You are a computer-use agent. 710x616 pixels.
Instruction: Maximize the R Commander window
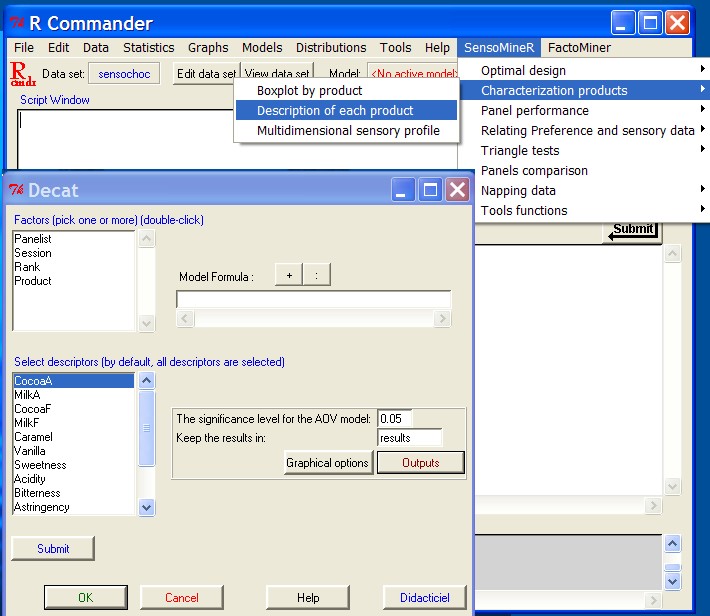(x=650, y=22)
